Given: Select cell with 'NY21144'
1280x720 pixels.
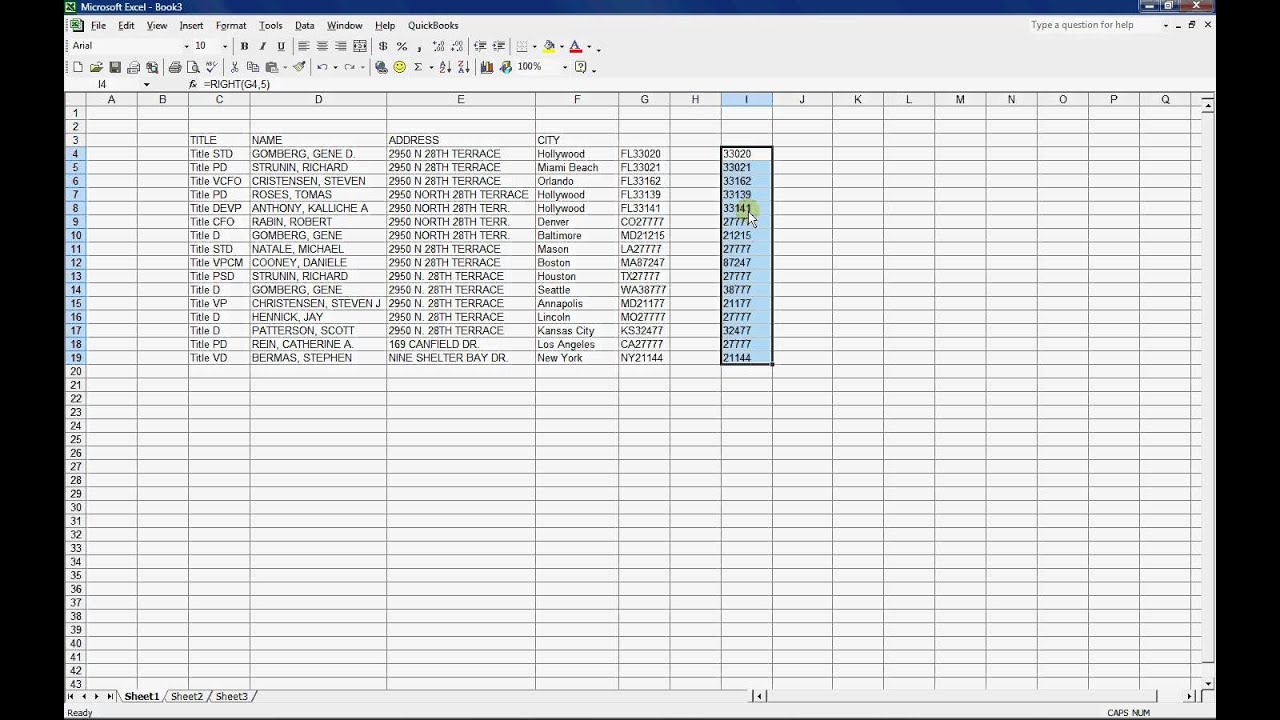Looking at the screenshot, I should coord(644,358).
